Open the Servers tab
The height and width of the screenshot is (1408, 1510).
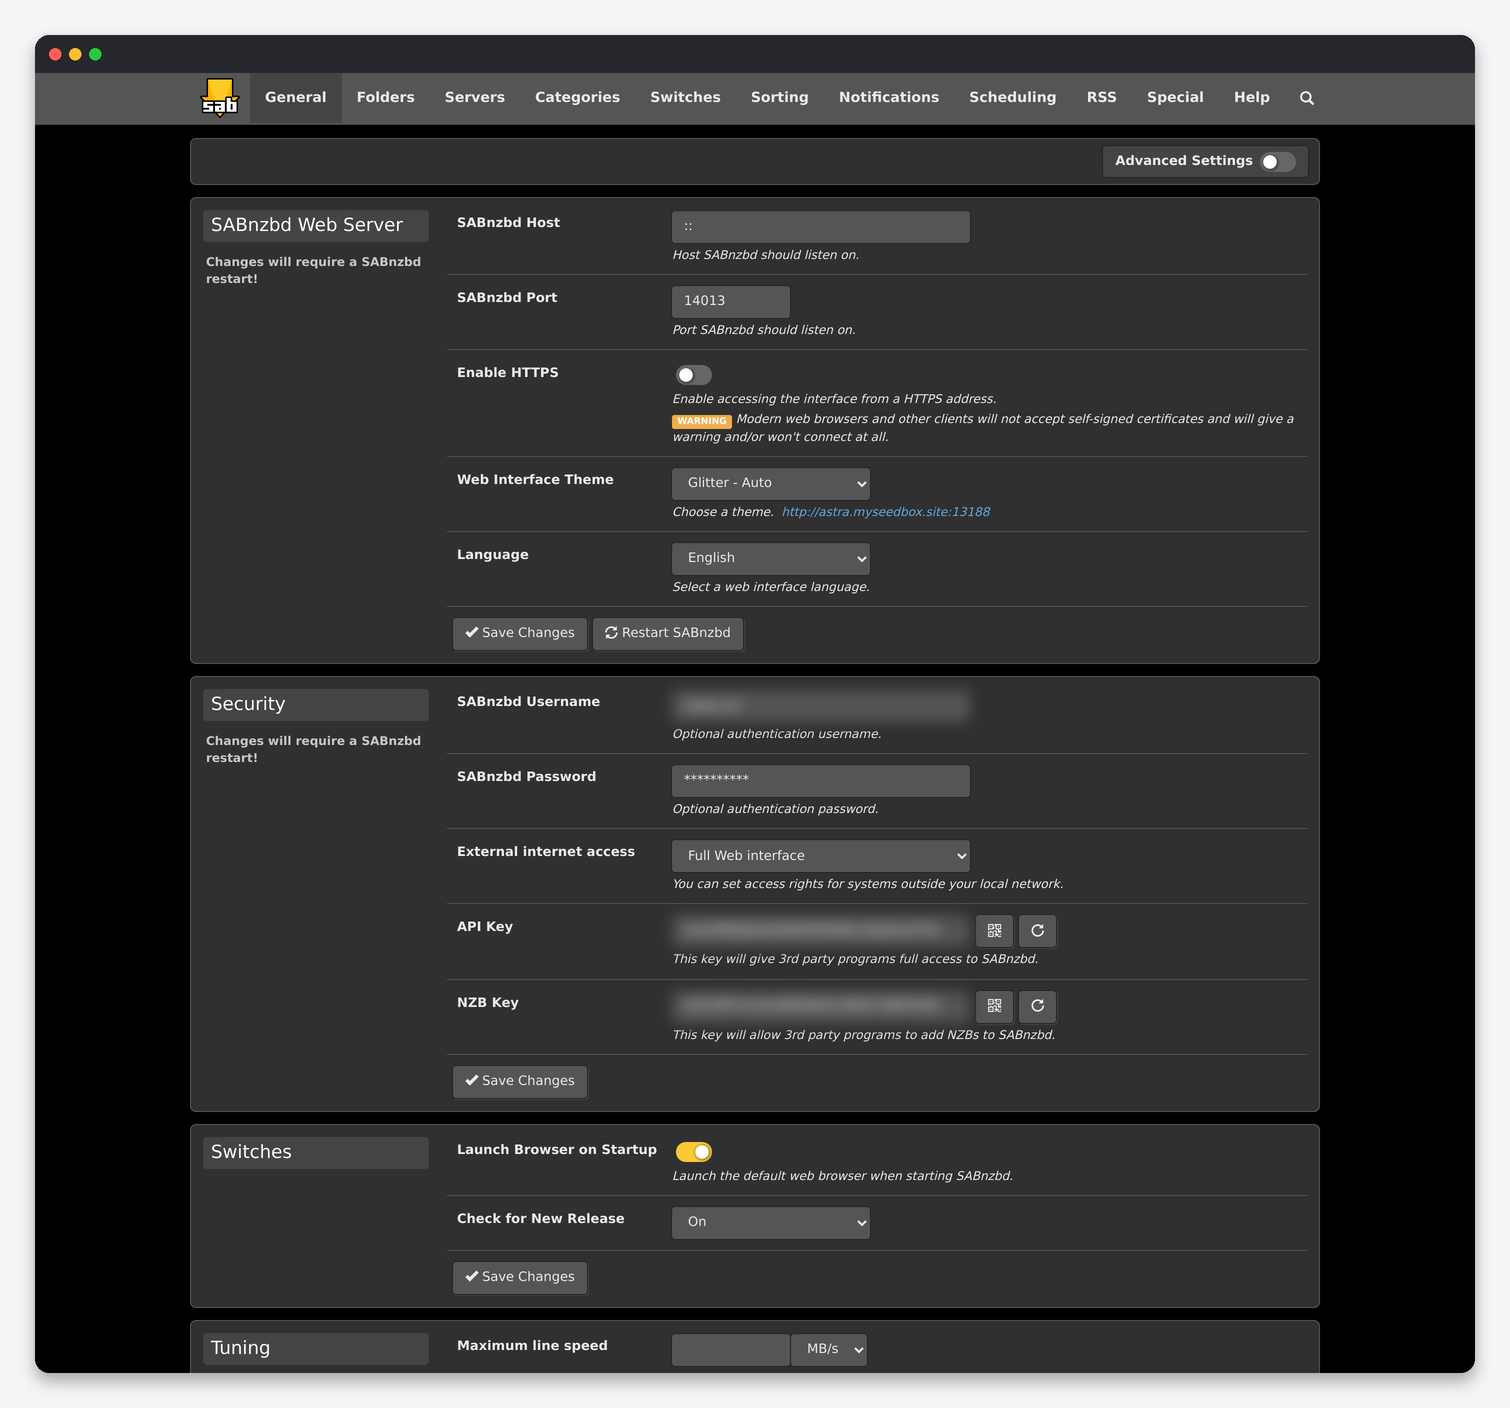click(475, 98)
